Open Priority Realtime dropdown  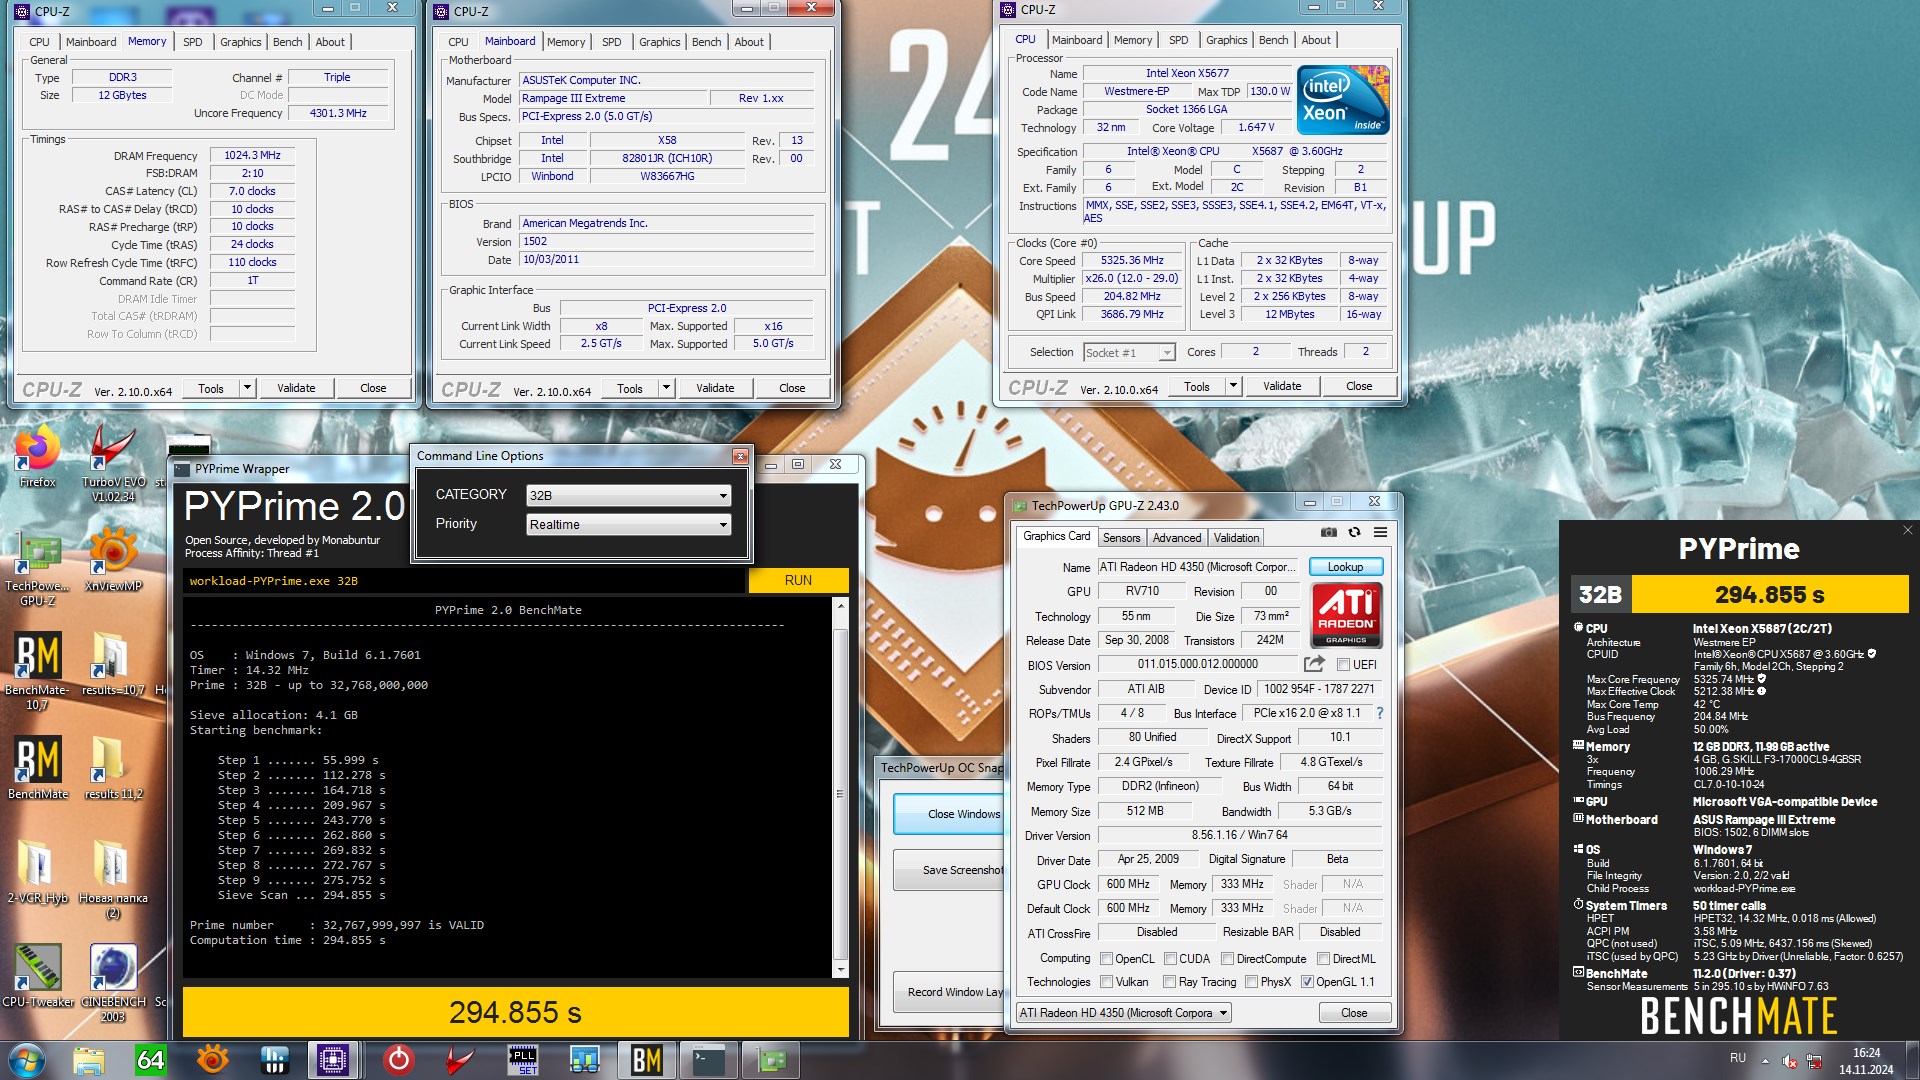coord(629,524)
